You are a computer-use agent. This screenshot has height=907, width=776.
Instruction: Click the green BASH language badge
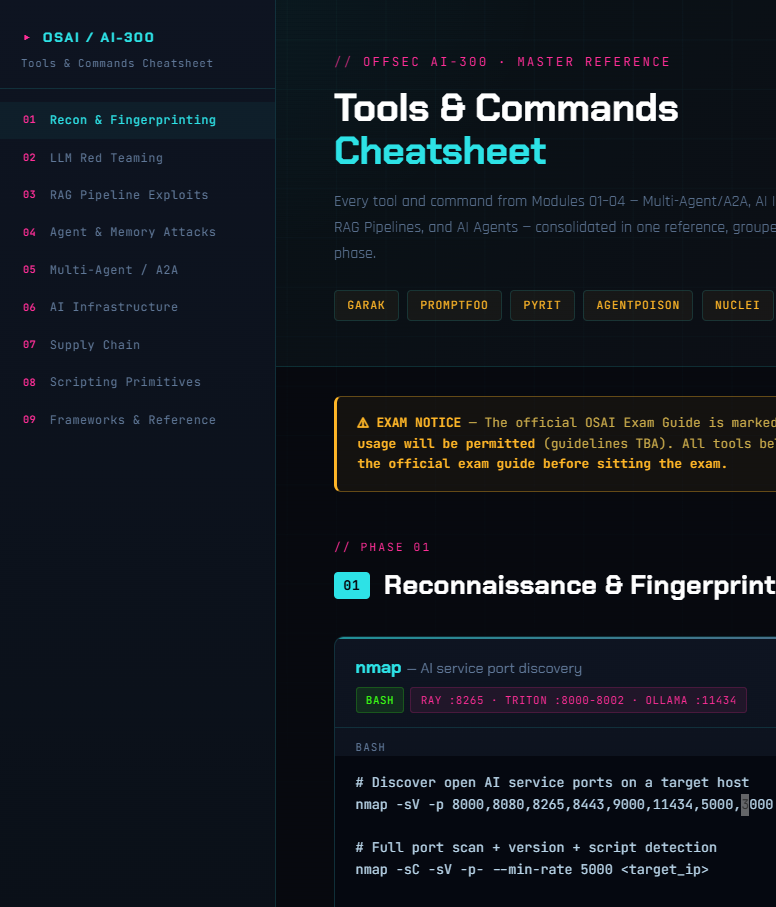pyautogui.click(x=379, y=700)
